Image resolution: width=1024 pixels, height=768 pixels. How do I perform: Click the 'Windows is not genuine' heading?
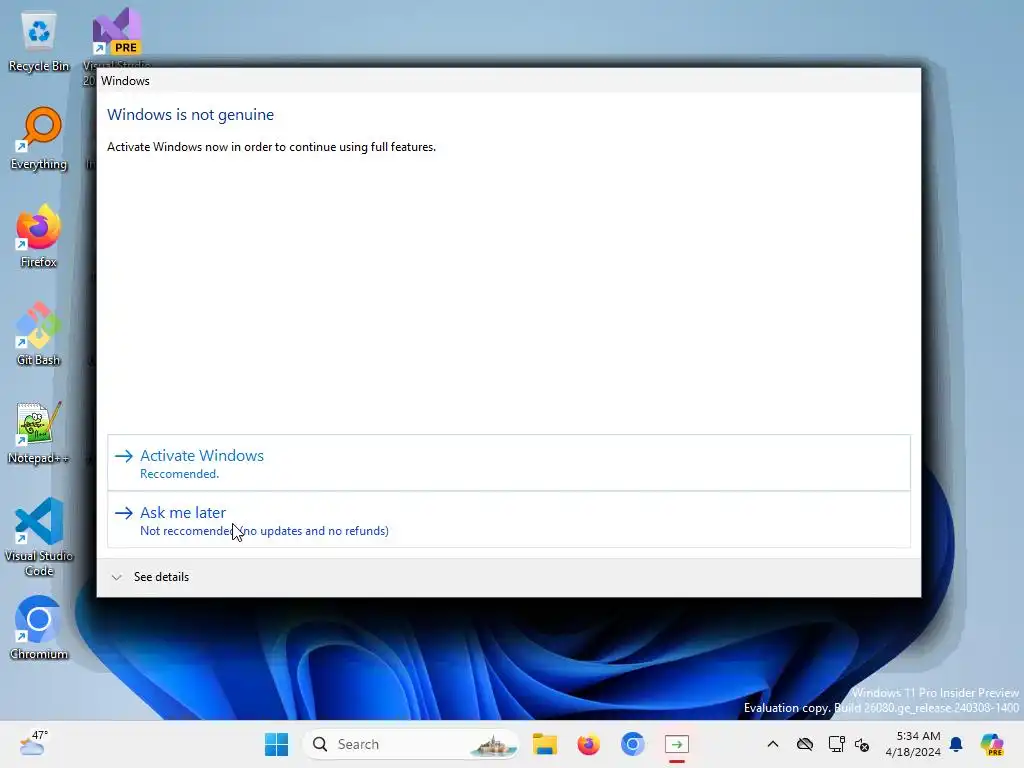(x=191, y=115)
